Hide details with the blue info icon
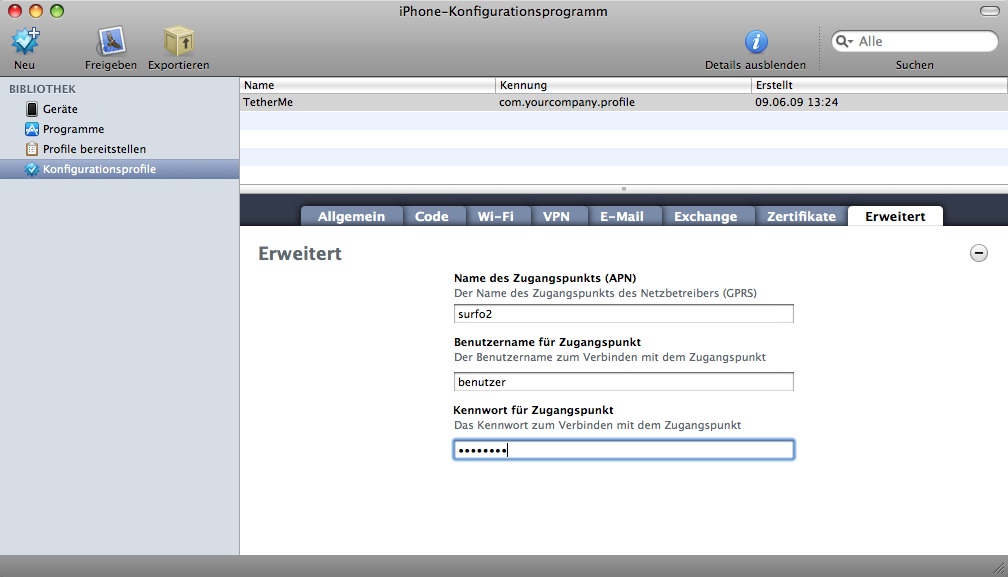 tap(756, 42)
